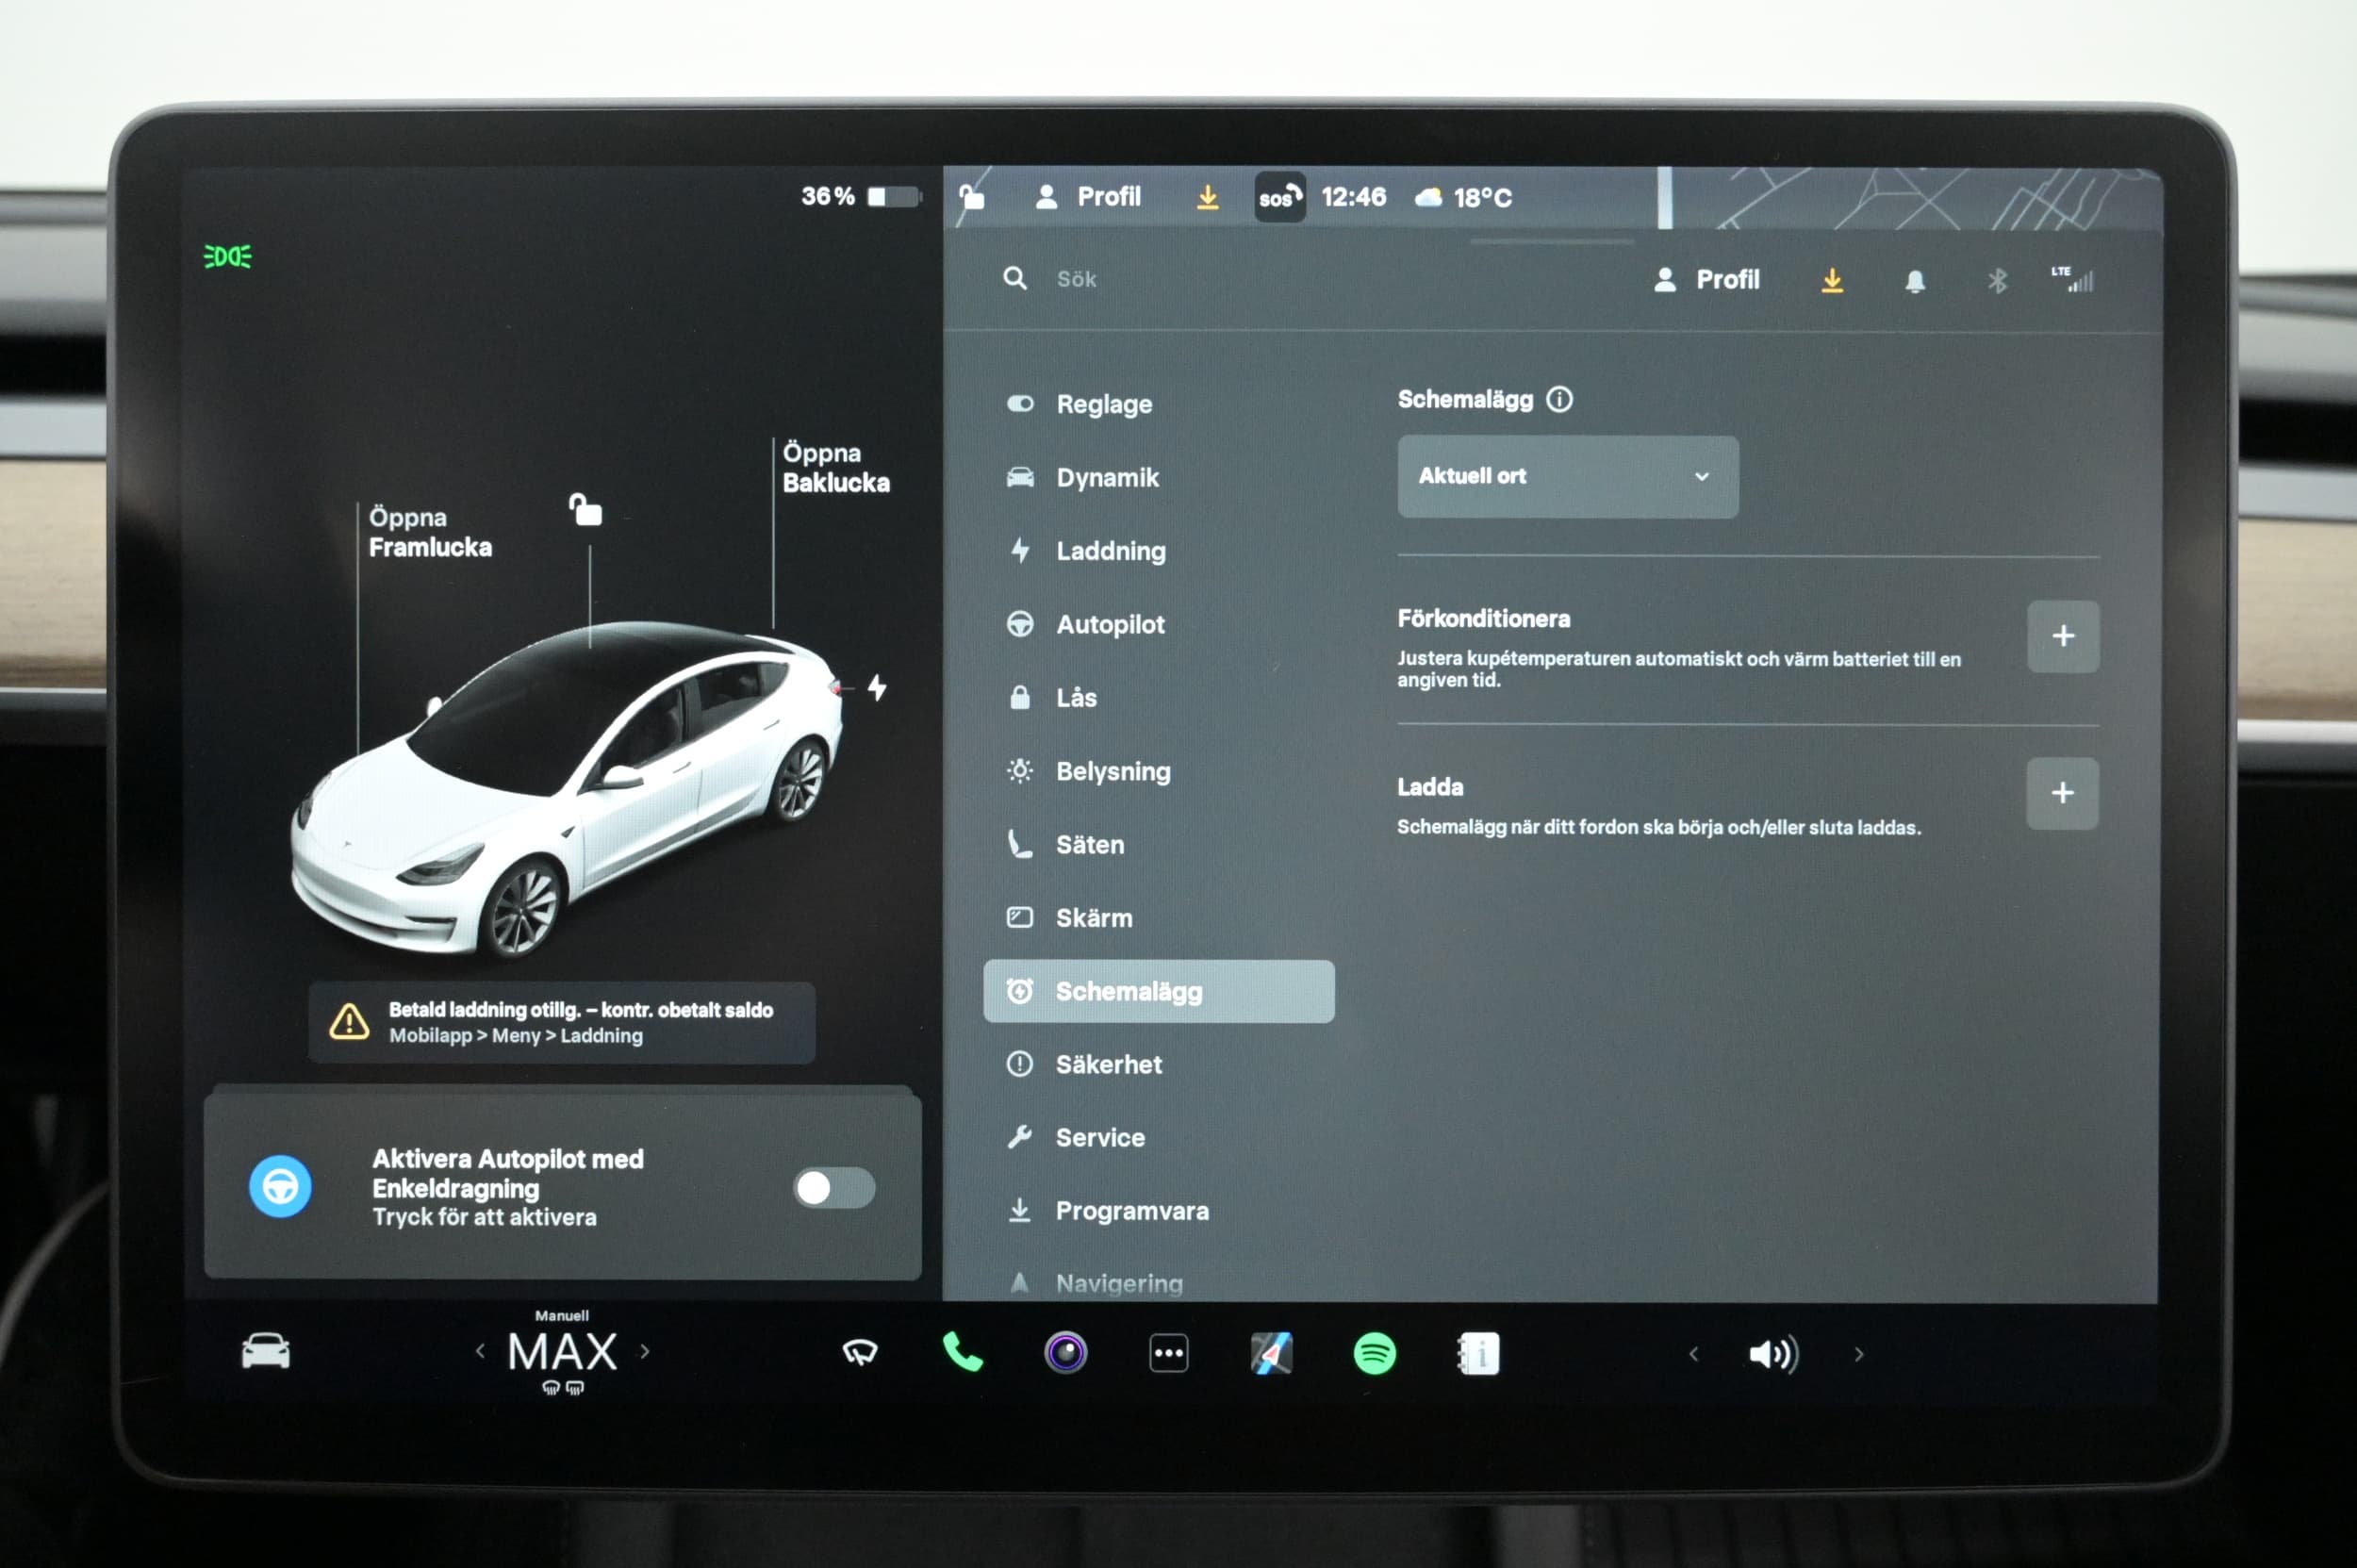Increase temperature with the right chevron by MAX
The image size is (2357, 1568).
click(645, 1351)
